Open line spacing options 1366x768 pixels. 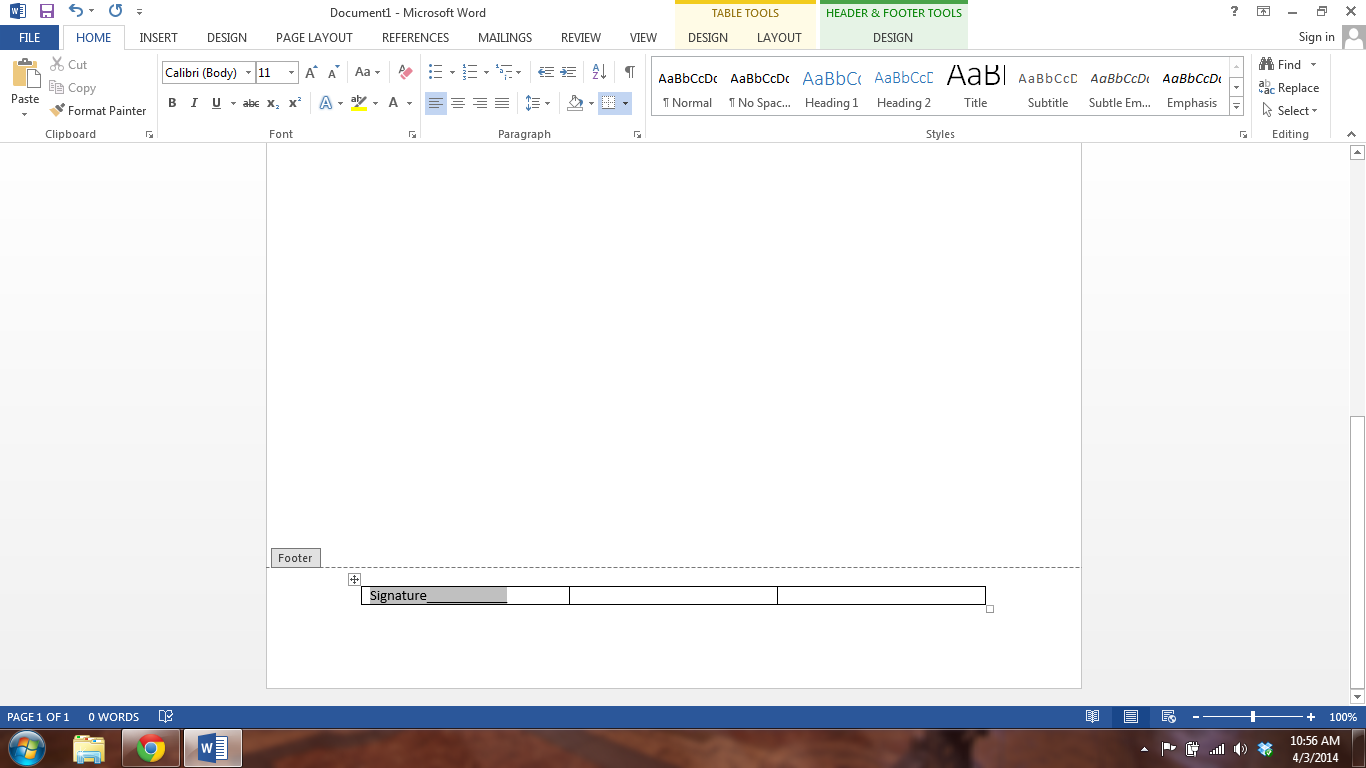tap(537, 103)
